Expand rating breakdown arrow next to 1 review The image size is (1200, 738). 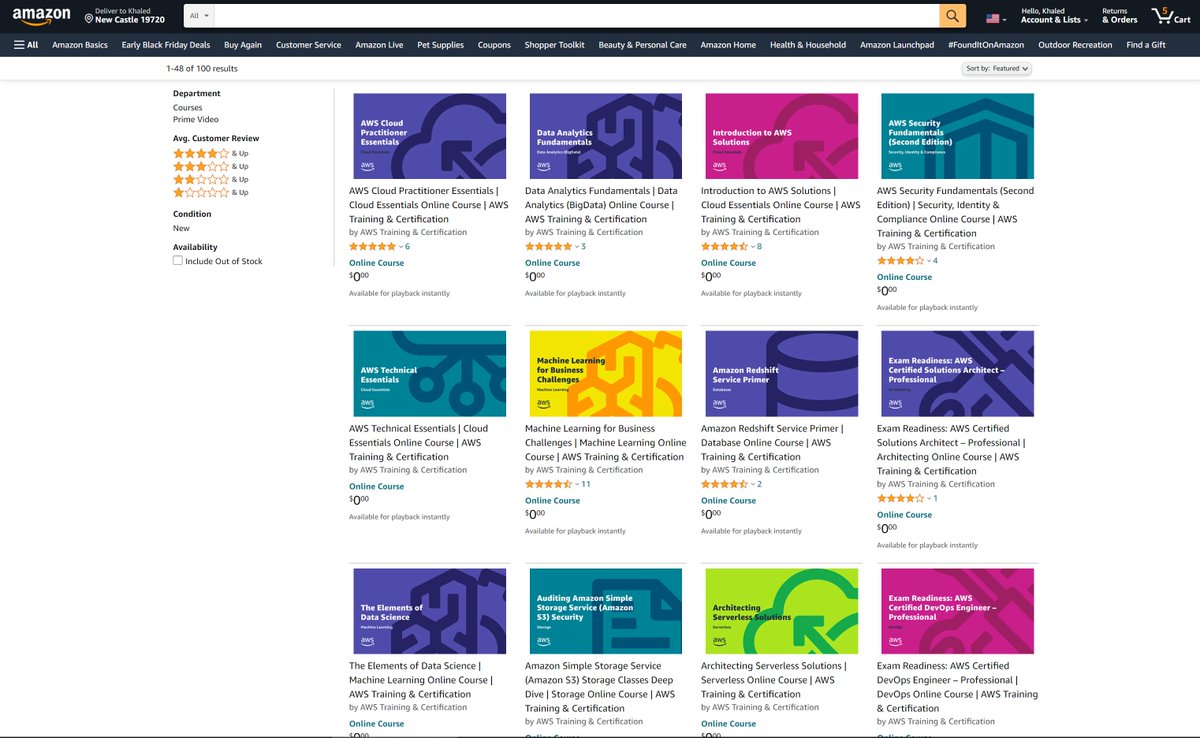coord(928,498)
